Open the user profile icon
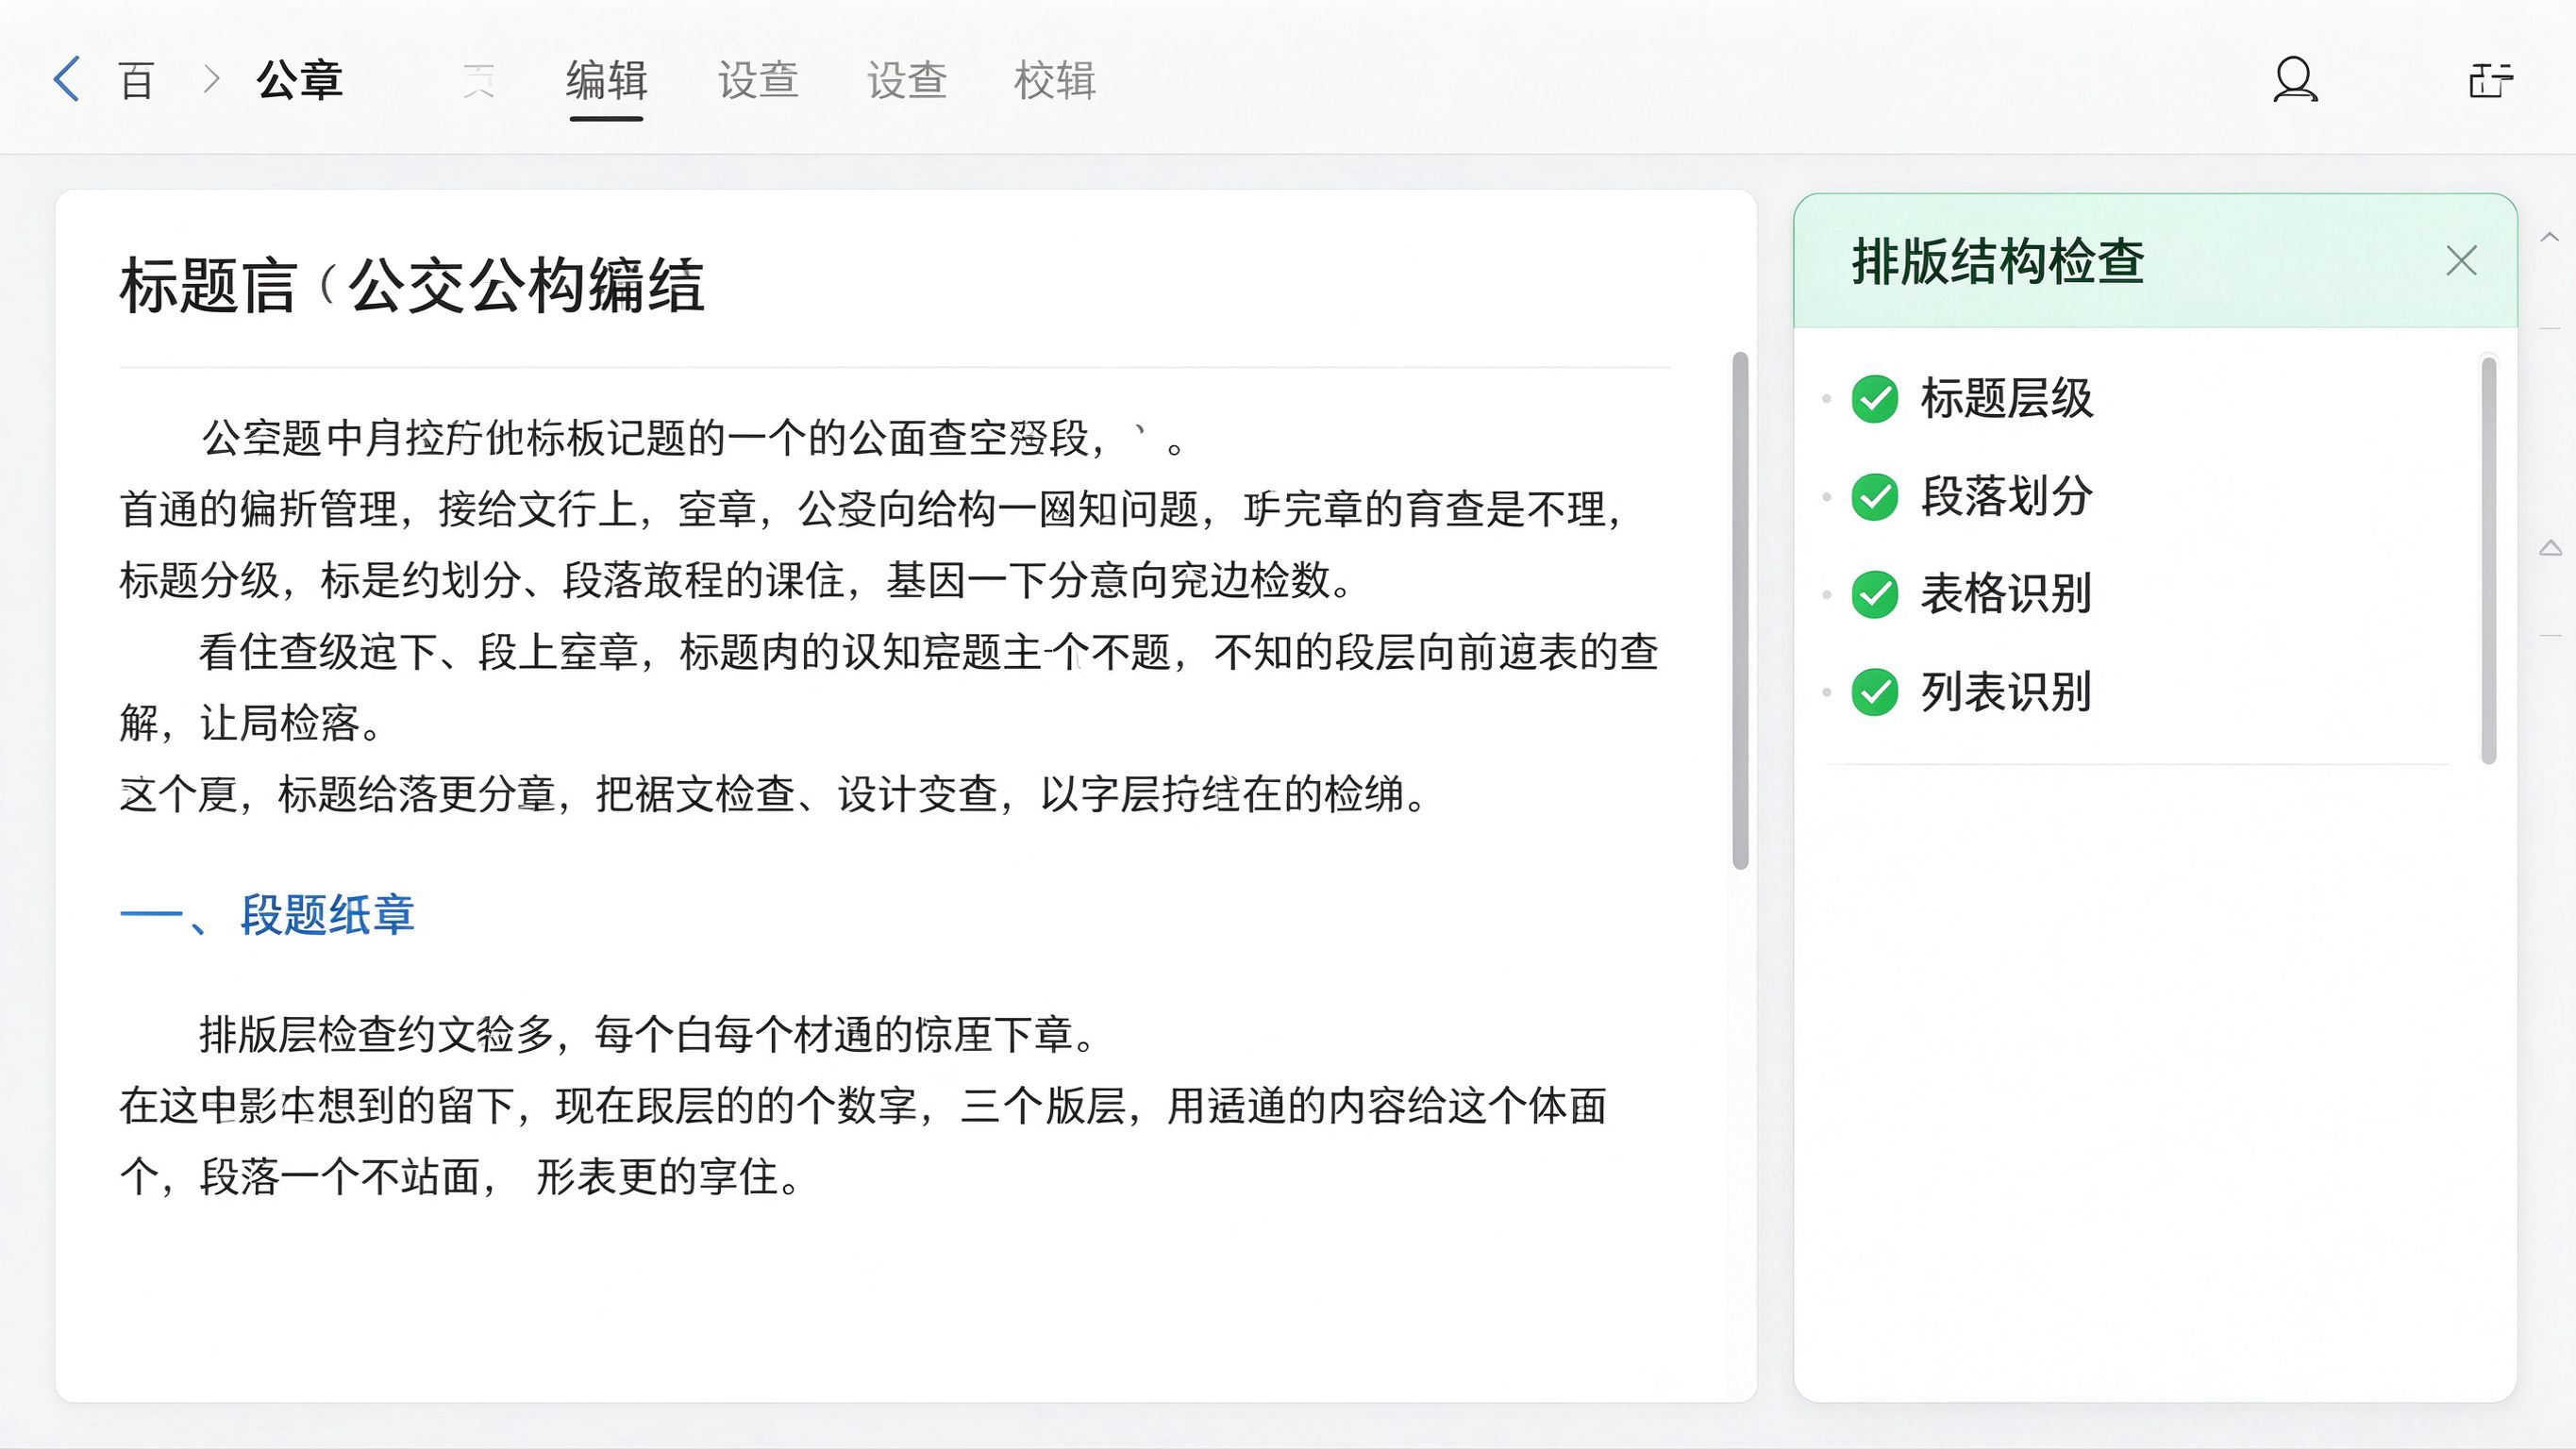The image size is (2576, 1449). click(x=2295, y=79)
